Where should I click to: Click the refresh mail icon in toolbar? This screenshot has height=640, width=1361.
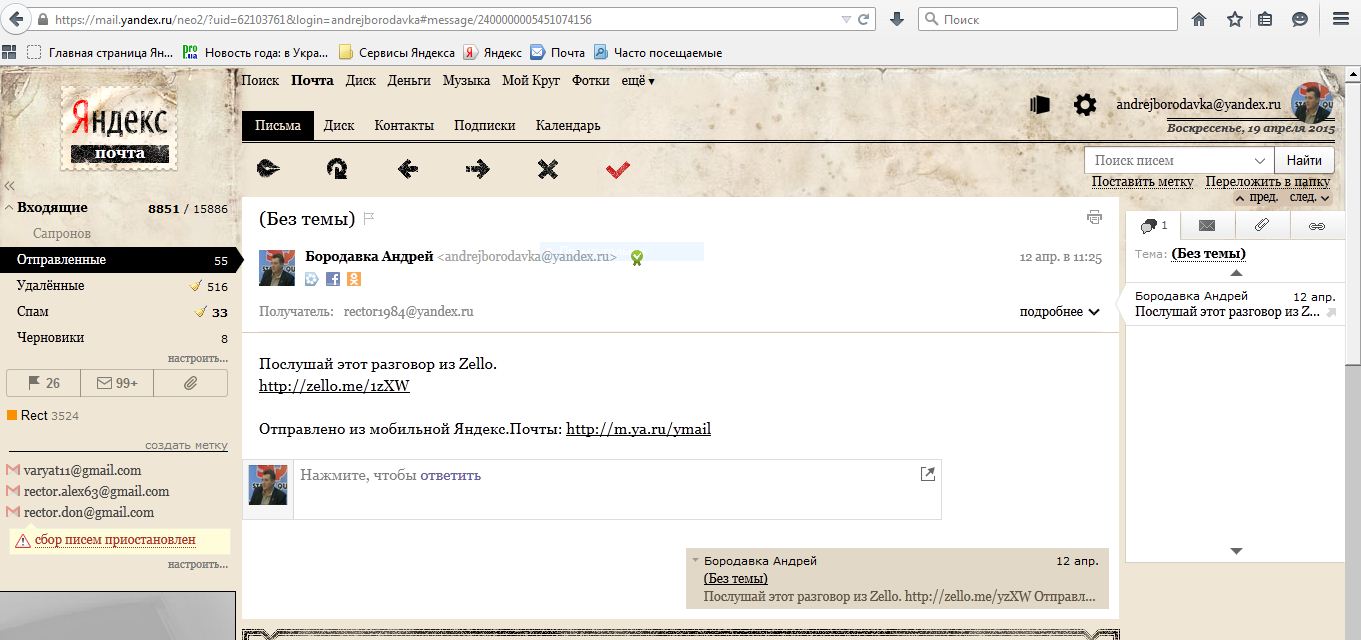(x=337, y=169)
